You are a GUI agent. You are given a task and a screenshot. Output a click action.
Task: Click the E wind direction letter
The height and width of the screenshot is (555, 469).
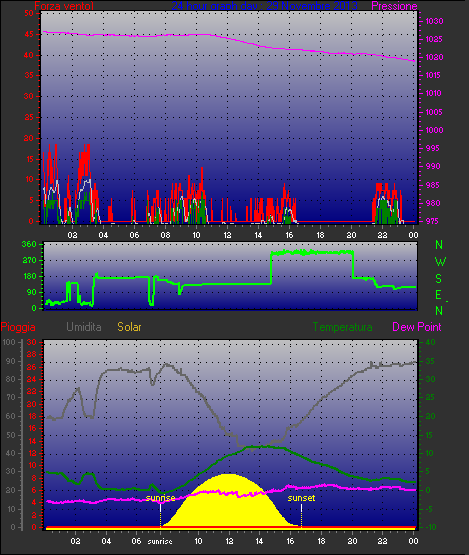(x=439, y=295)
